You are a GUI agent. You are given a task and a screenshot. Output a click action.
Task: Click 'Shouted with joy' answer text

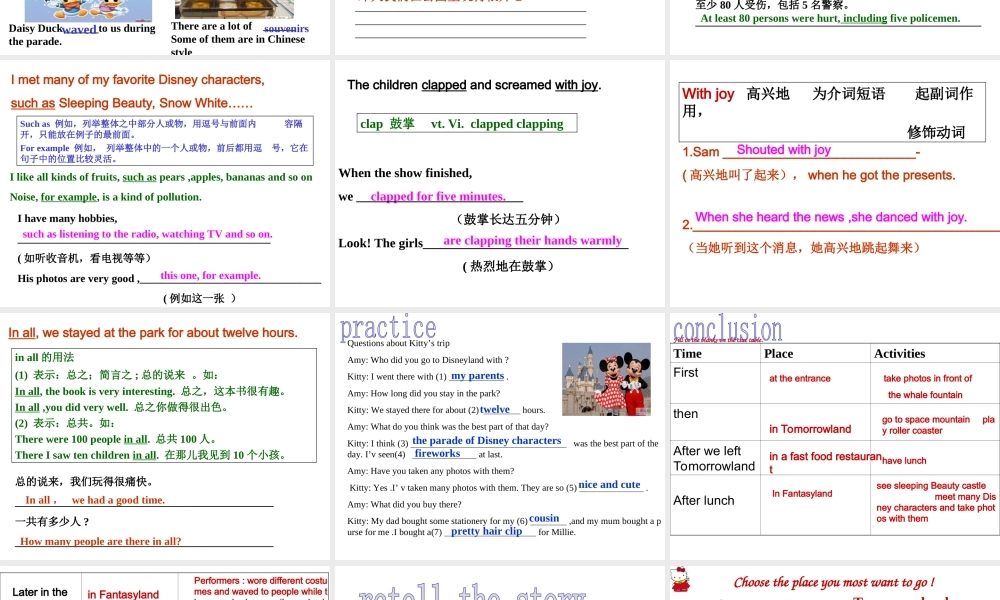(784, 149)
